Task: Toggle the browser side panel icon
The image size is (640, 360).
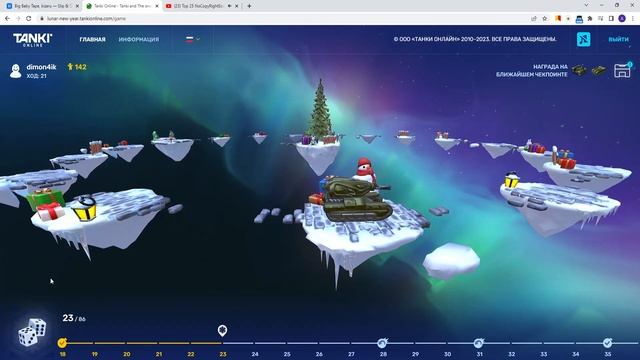Action: click(611, 19)
